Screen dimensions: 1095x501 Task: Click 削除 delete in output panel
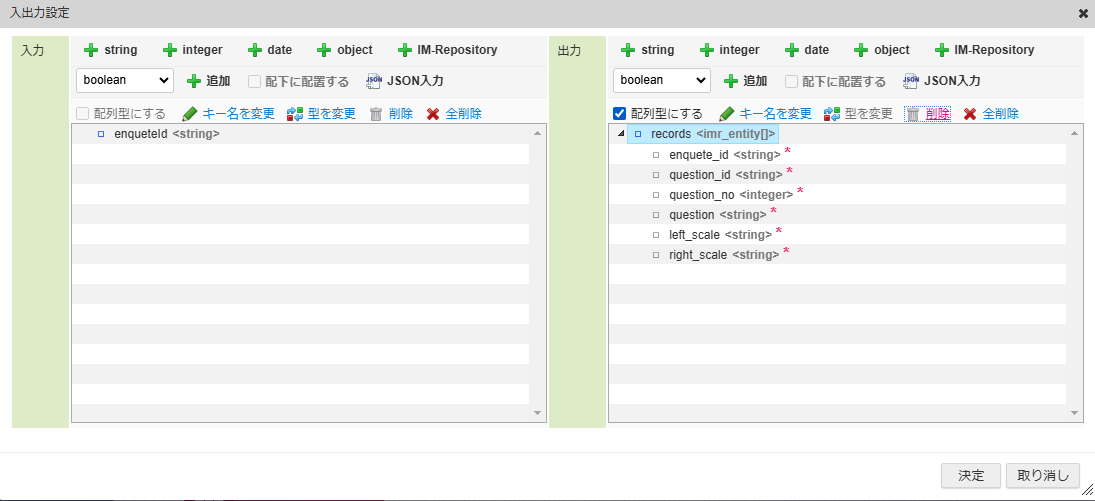[x=928, y=114]
